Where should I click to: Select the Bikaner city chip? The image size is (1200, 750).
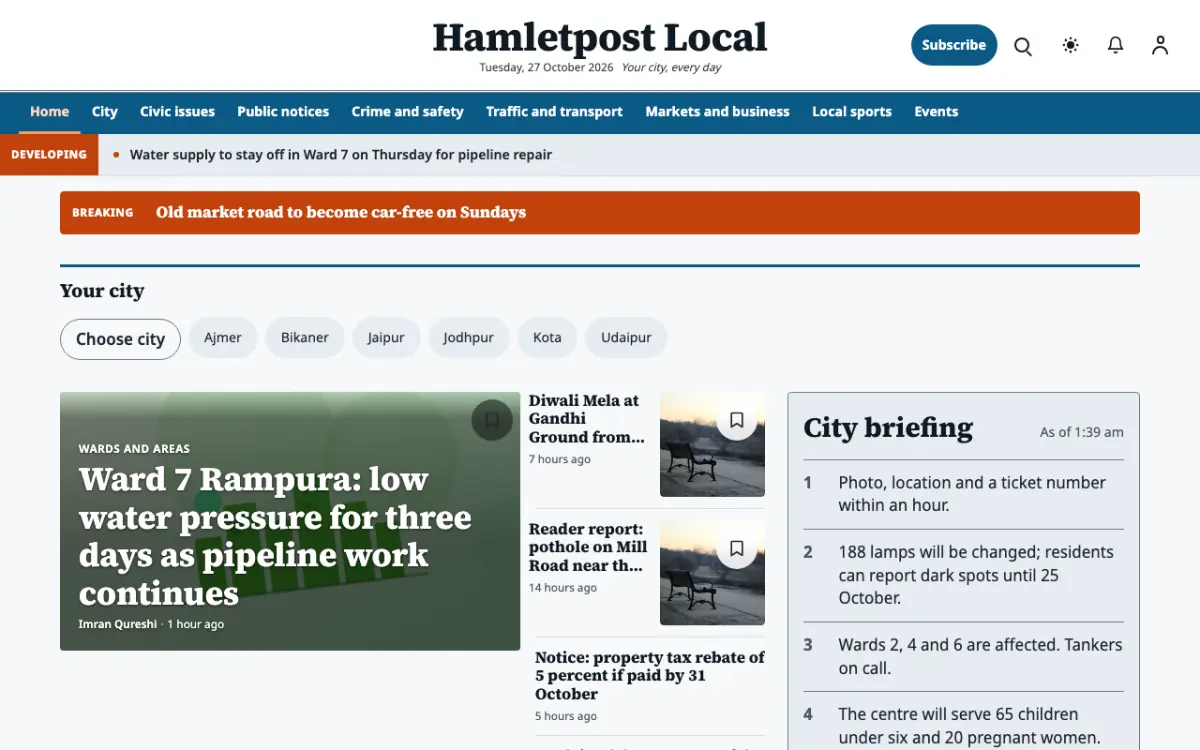pos(305,338)
